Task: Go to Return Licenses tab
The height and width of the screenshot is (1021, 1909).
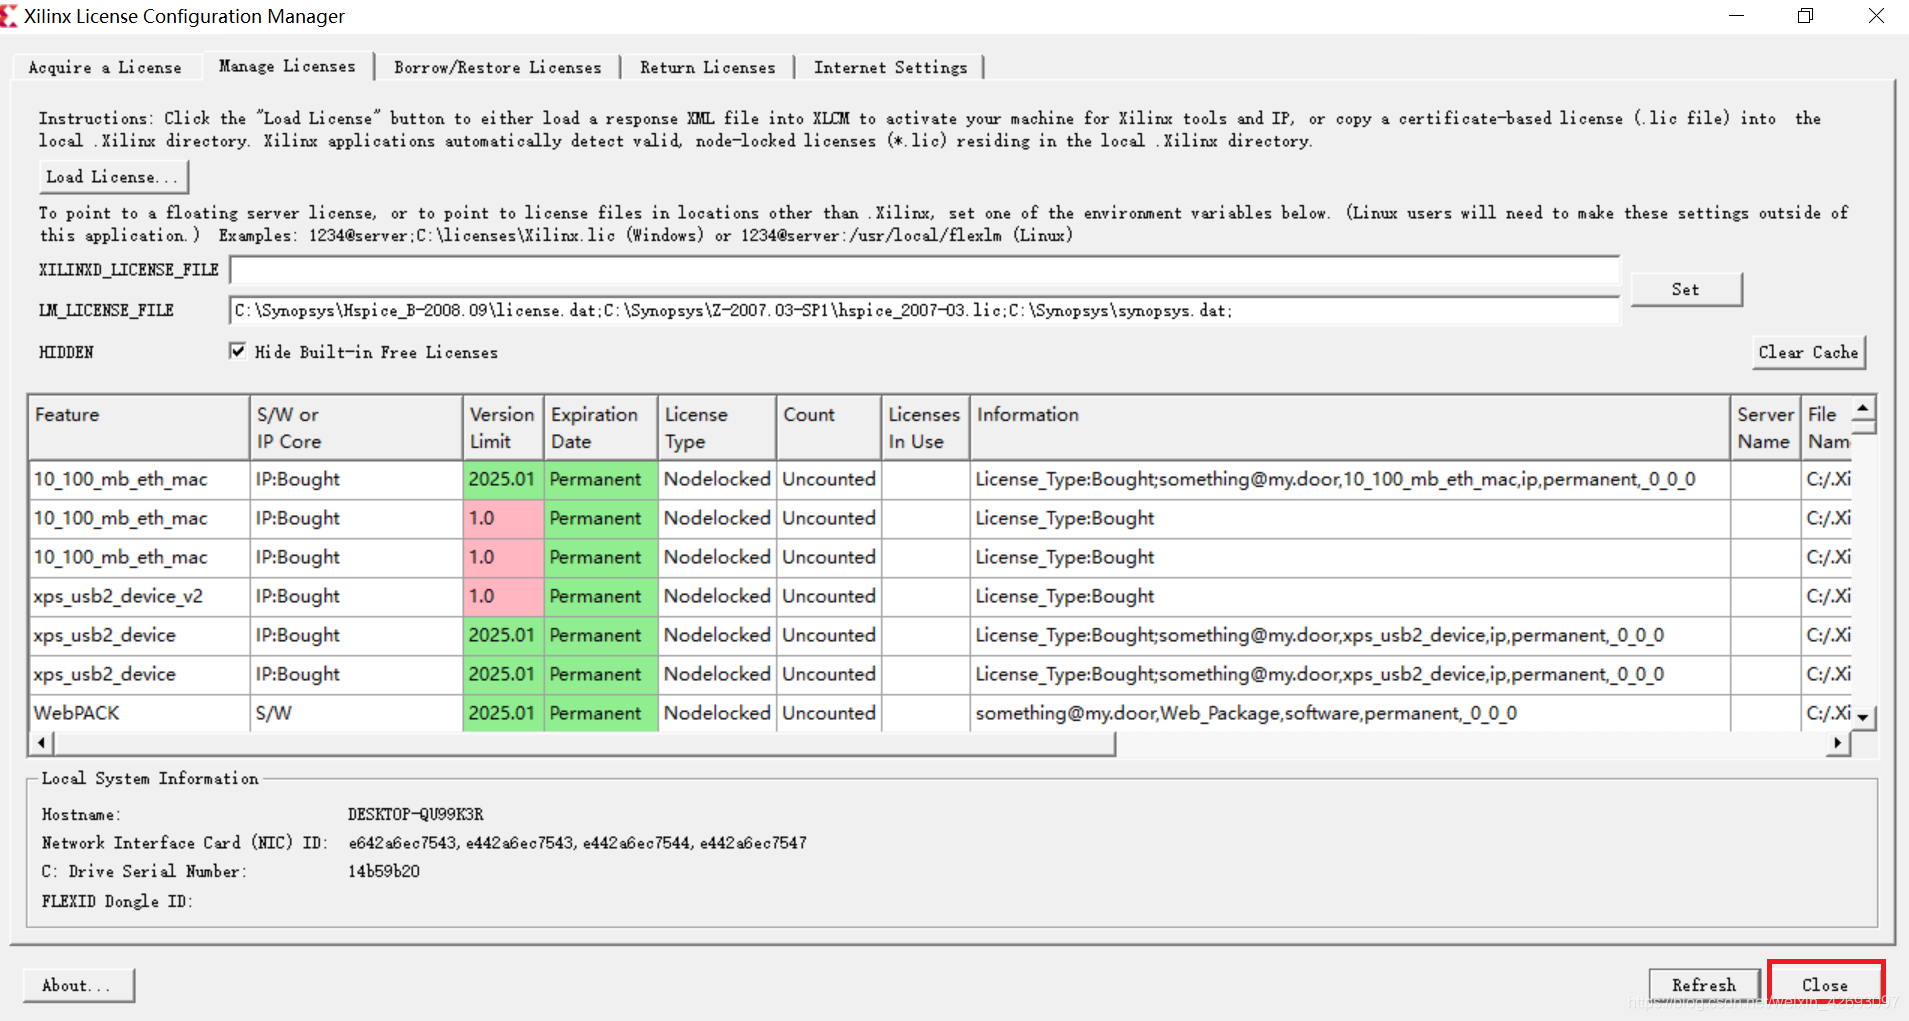Action: click(707, 67)
